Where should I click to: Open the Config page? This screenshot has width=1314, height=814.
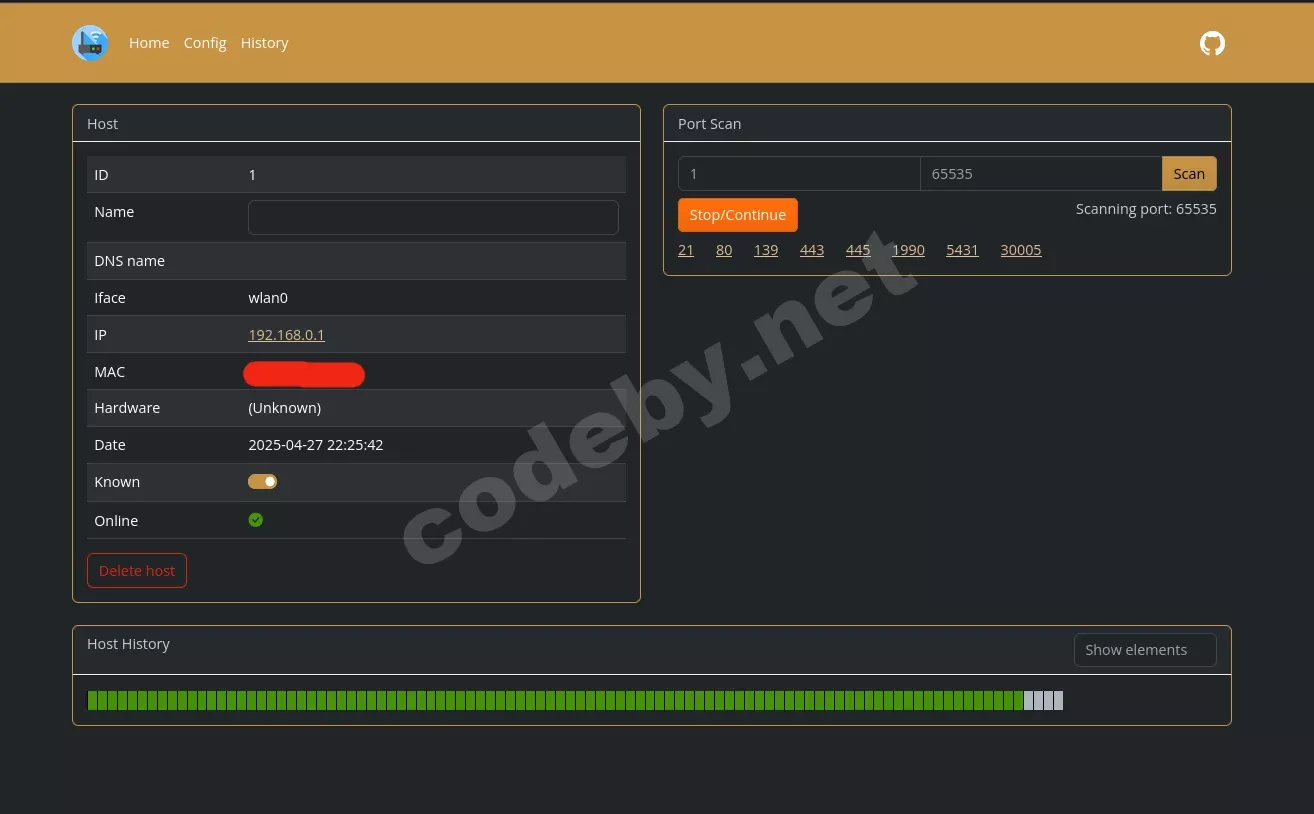(x=205, y=42)
